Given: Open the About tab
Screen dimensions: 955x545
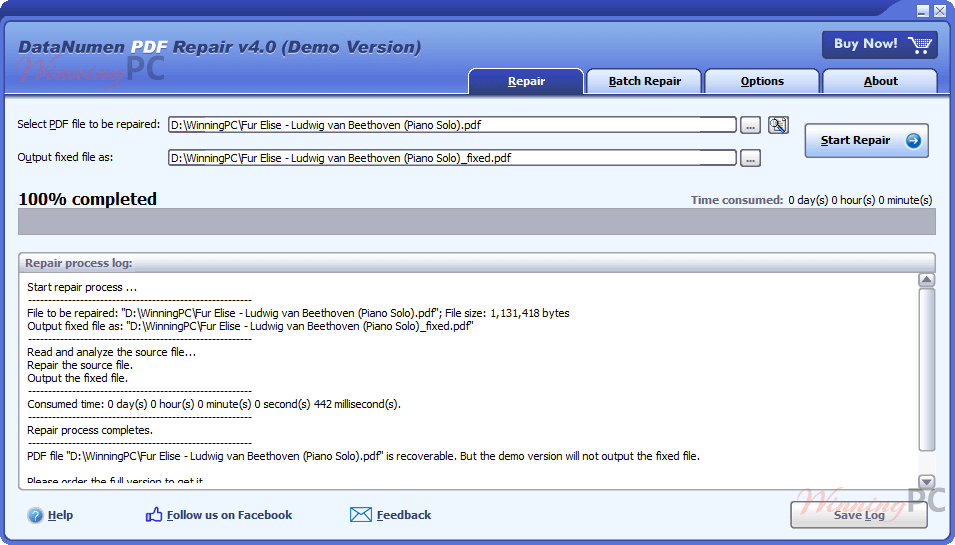Looking at the screenshot, I should [880, 81].
